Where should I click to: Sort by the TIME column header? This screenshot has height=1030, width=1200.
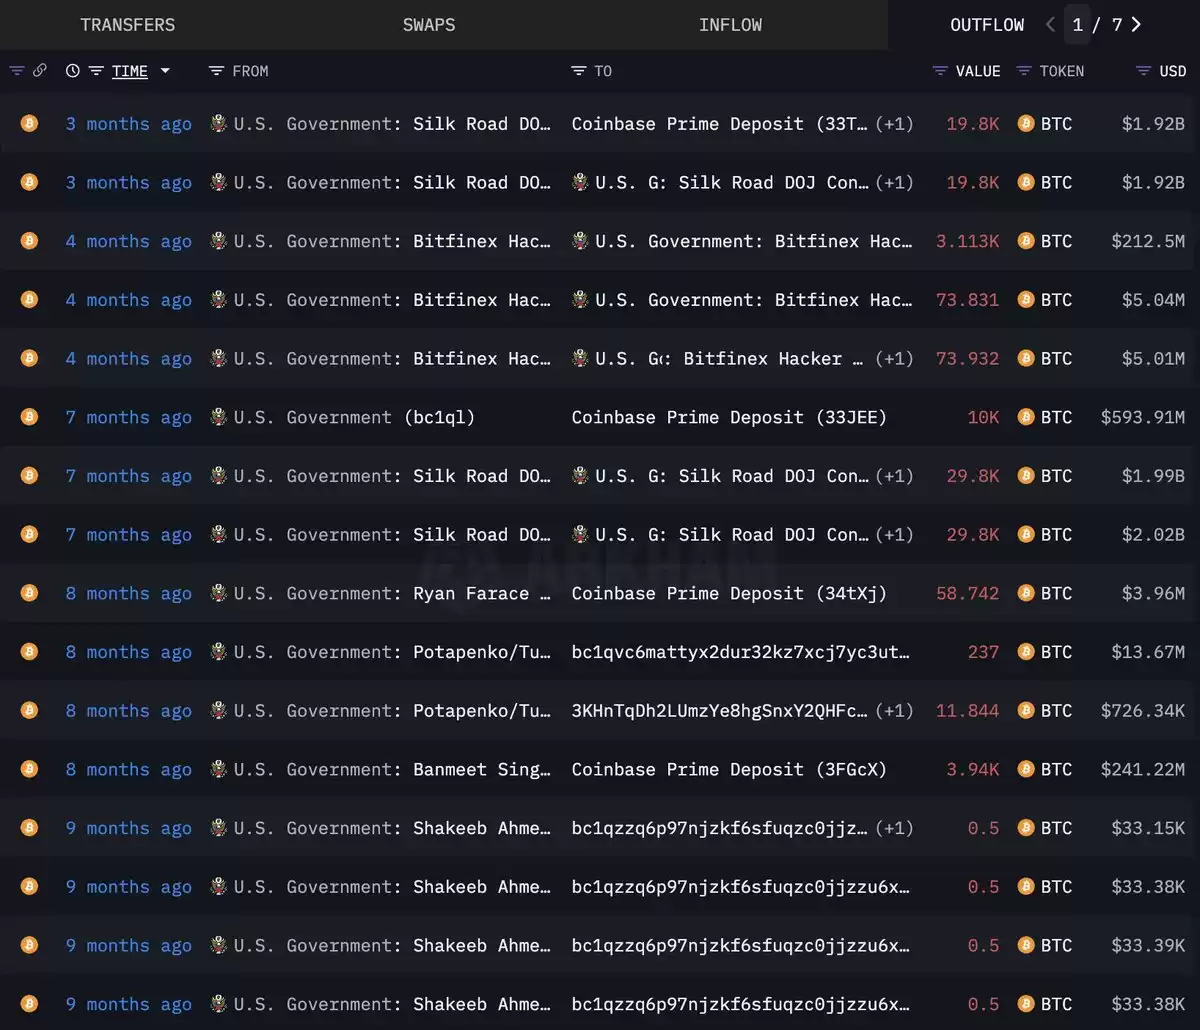click(x=130, y=71)
